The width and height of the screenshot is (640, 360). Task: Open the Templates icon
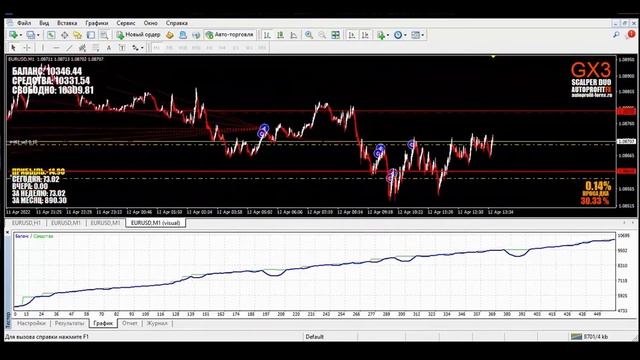[416, 35]
